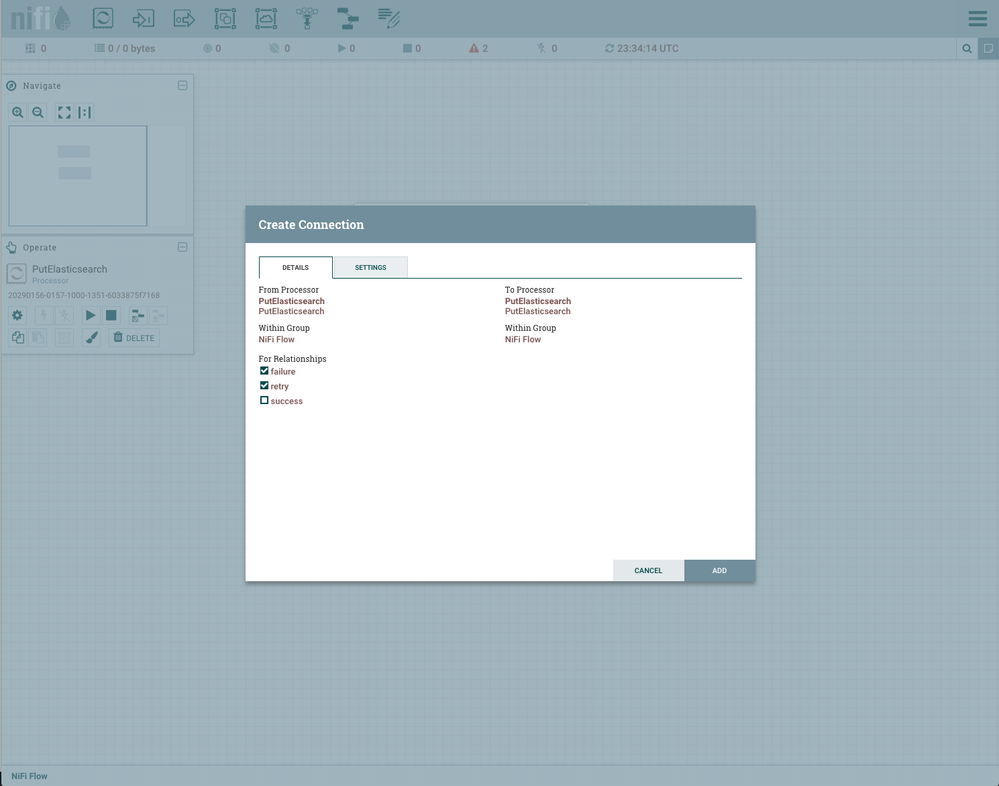Open the global hamburger menu
The image size is (999, 786).
point(977,18)
